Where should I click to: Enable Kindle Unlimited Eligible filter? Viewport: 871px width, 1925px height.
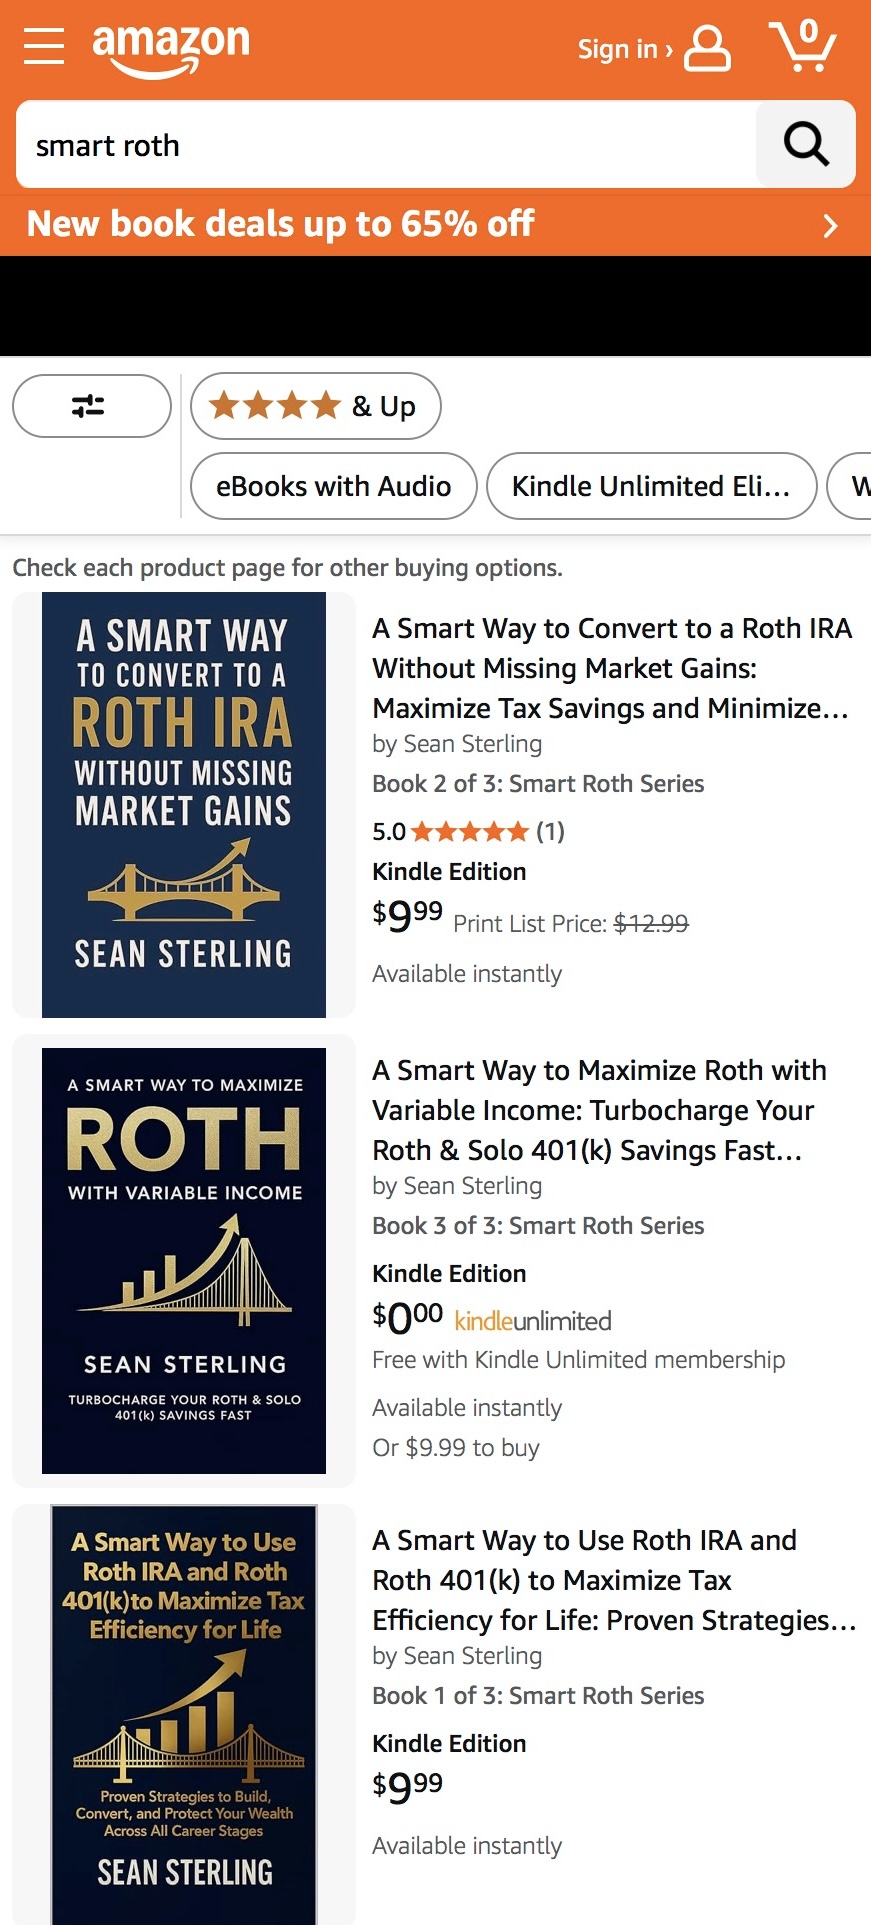pyautogui.click(x=650, y=486)
